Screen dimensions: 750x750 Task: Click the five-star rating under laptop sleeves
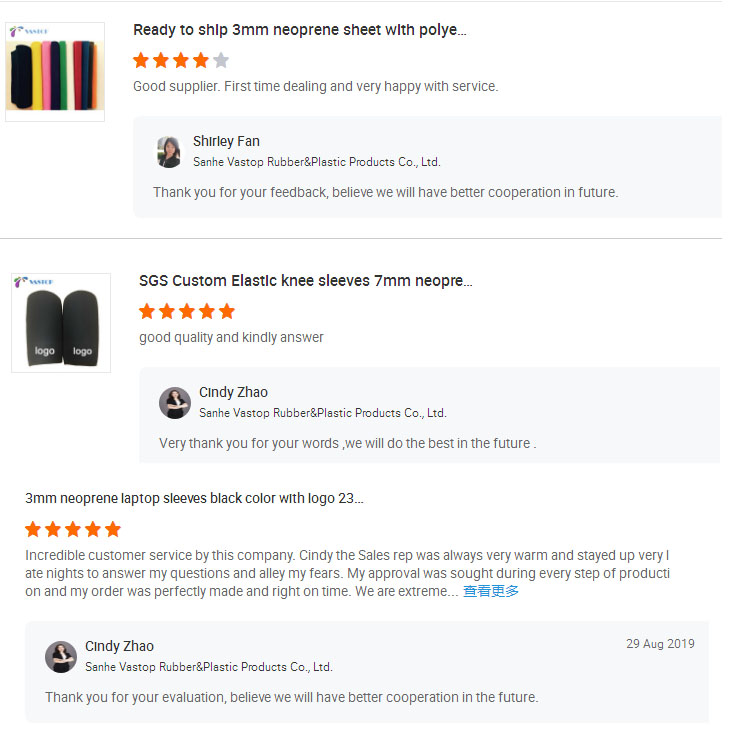(73, 529)
